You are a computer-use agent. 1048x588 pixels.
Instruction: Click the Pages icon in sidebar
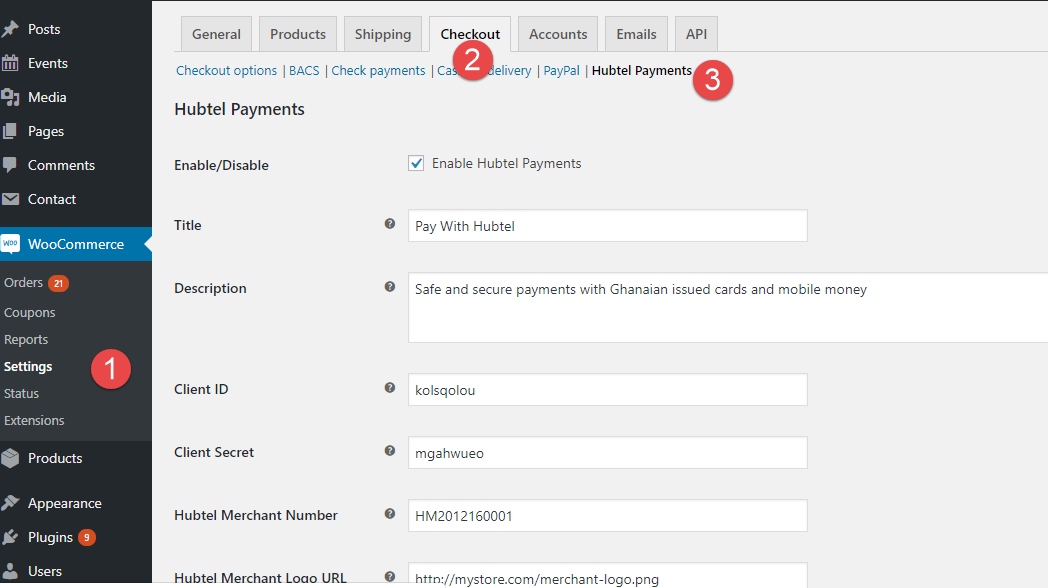click(x=11, y=131)
